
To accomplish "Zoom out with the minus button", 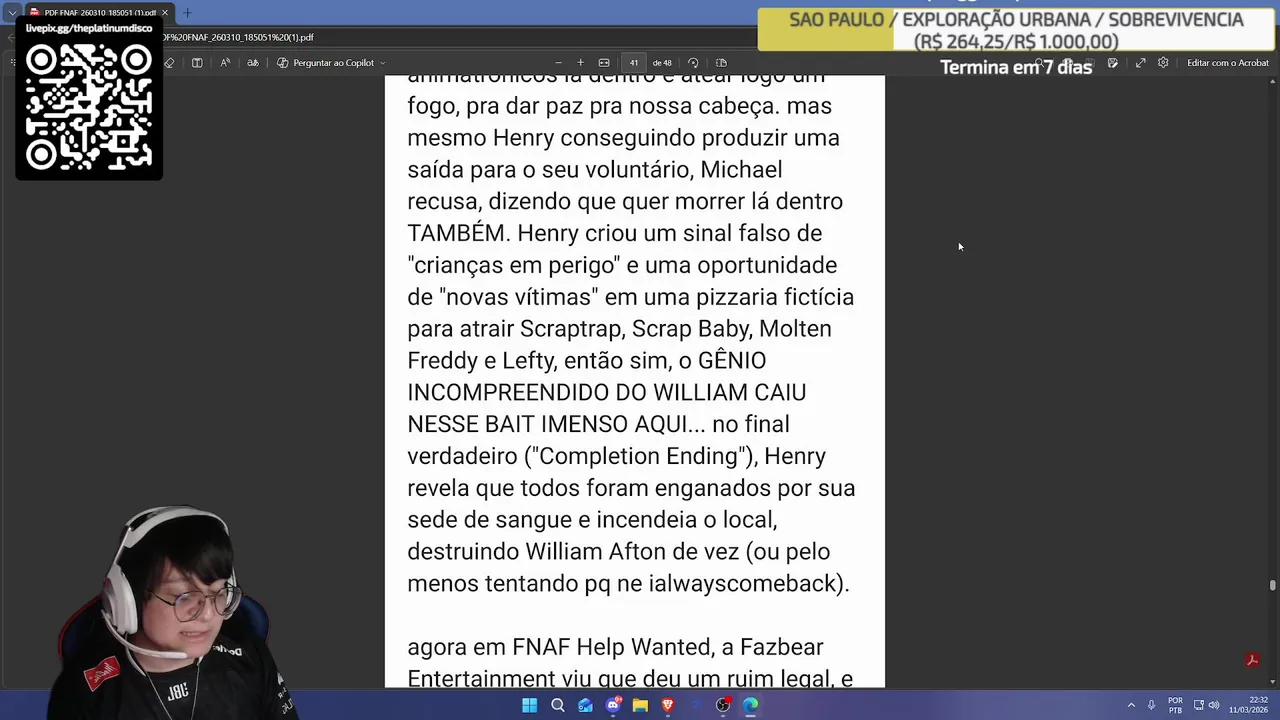I will pos(558,63).
